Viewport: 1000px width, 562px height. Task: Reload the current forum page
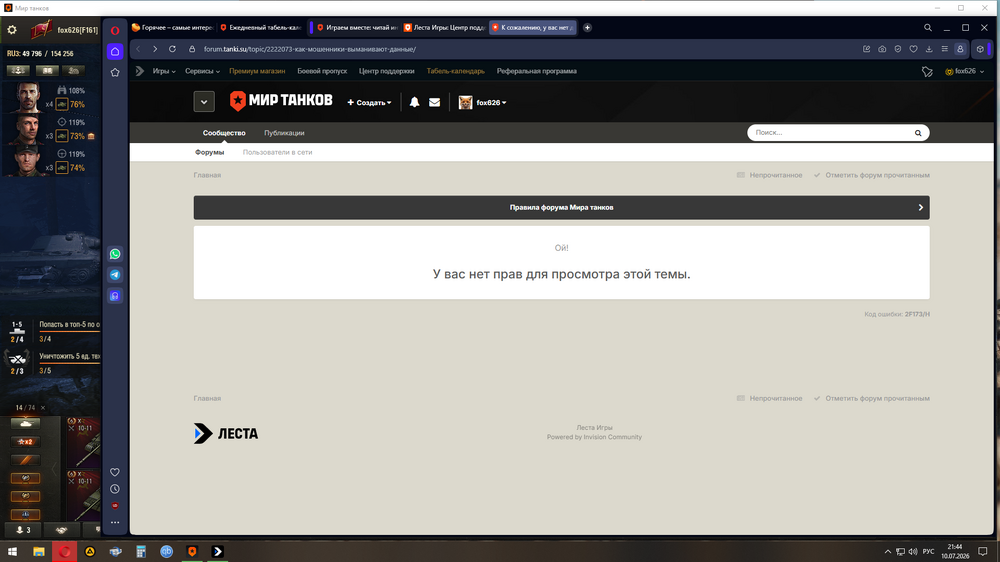tap(172, 49)
